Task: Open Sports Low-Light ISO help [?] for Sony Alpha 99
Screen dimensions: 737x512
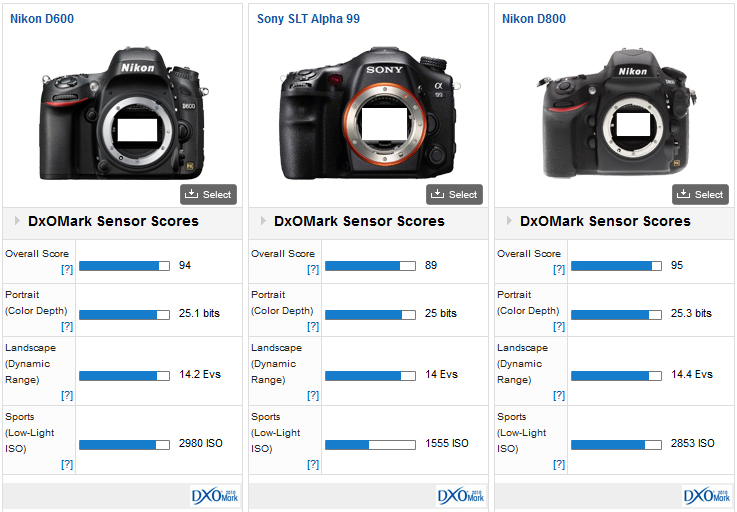Action: click(313, 465)
